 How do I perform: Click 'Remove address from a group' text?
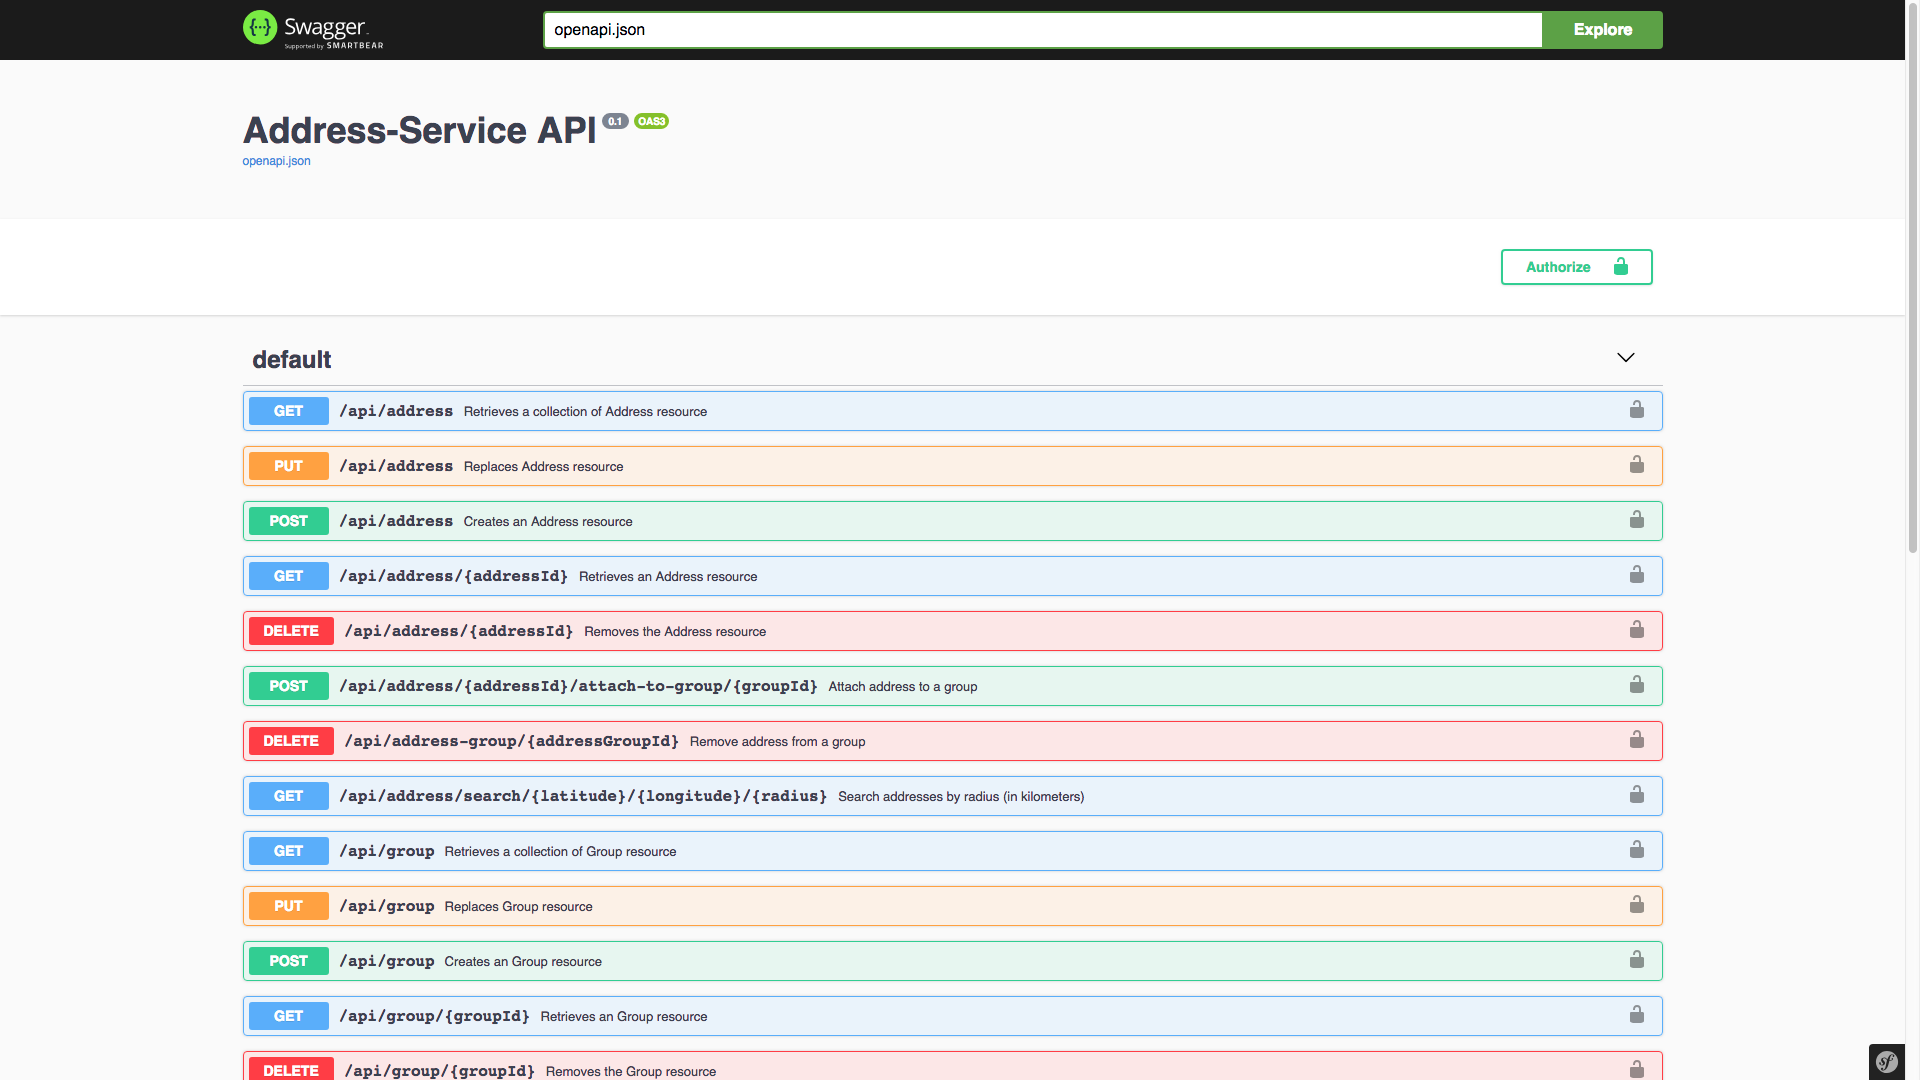point(777,742)
